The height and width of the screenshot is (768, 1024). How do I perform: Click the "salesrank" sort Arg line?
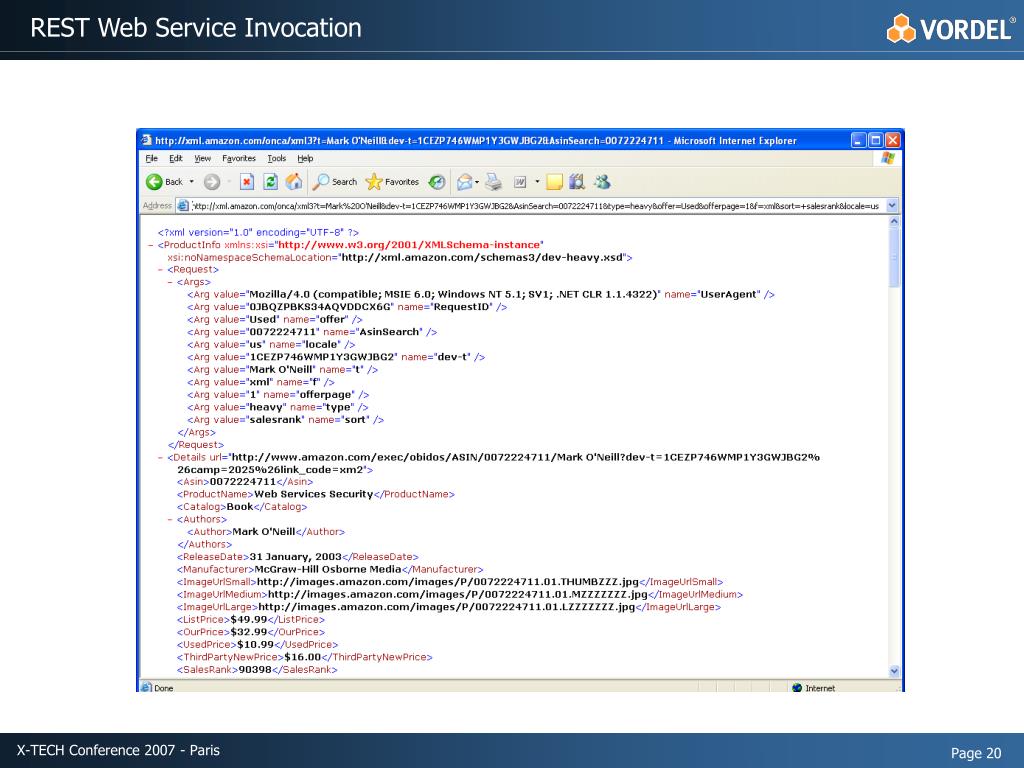point(285,419)
